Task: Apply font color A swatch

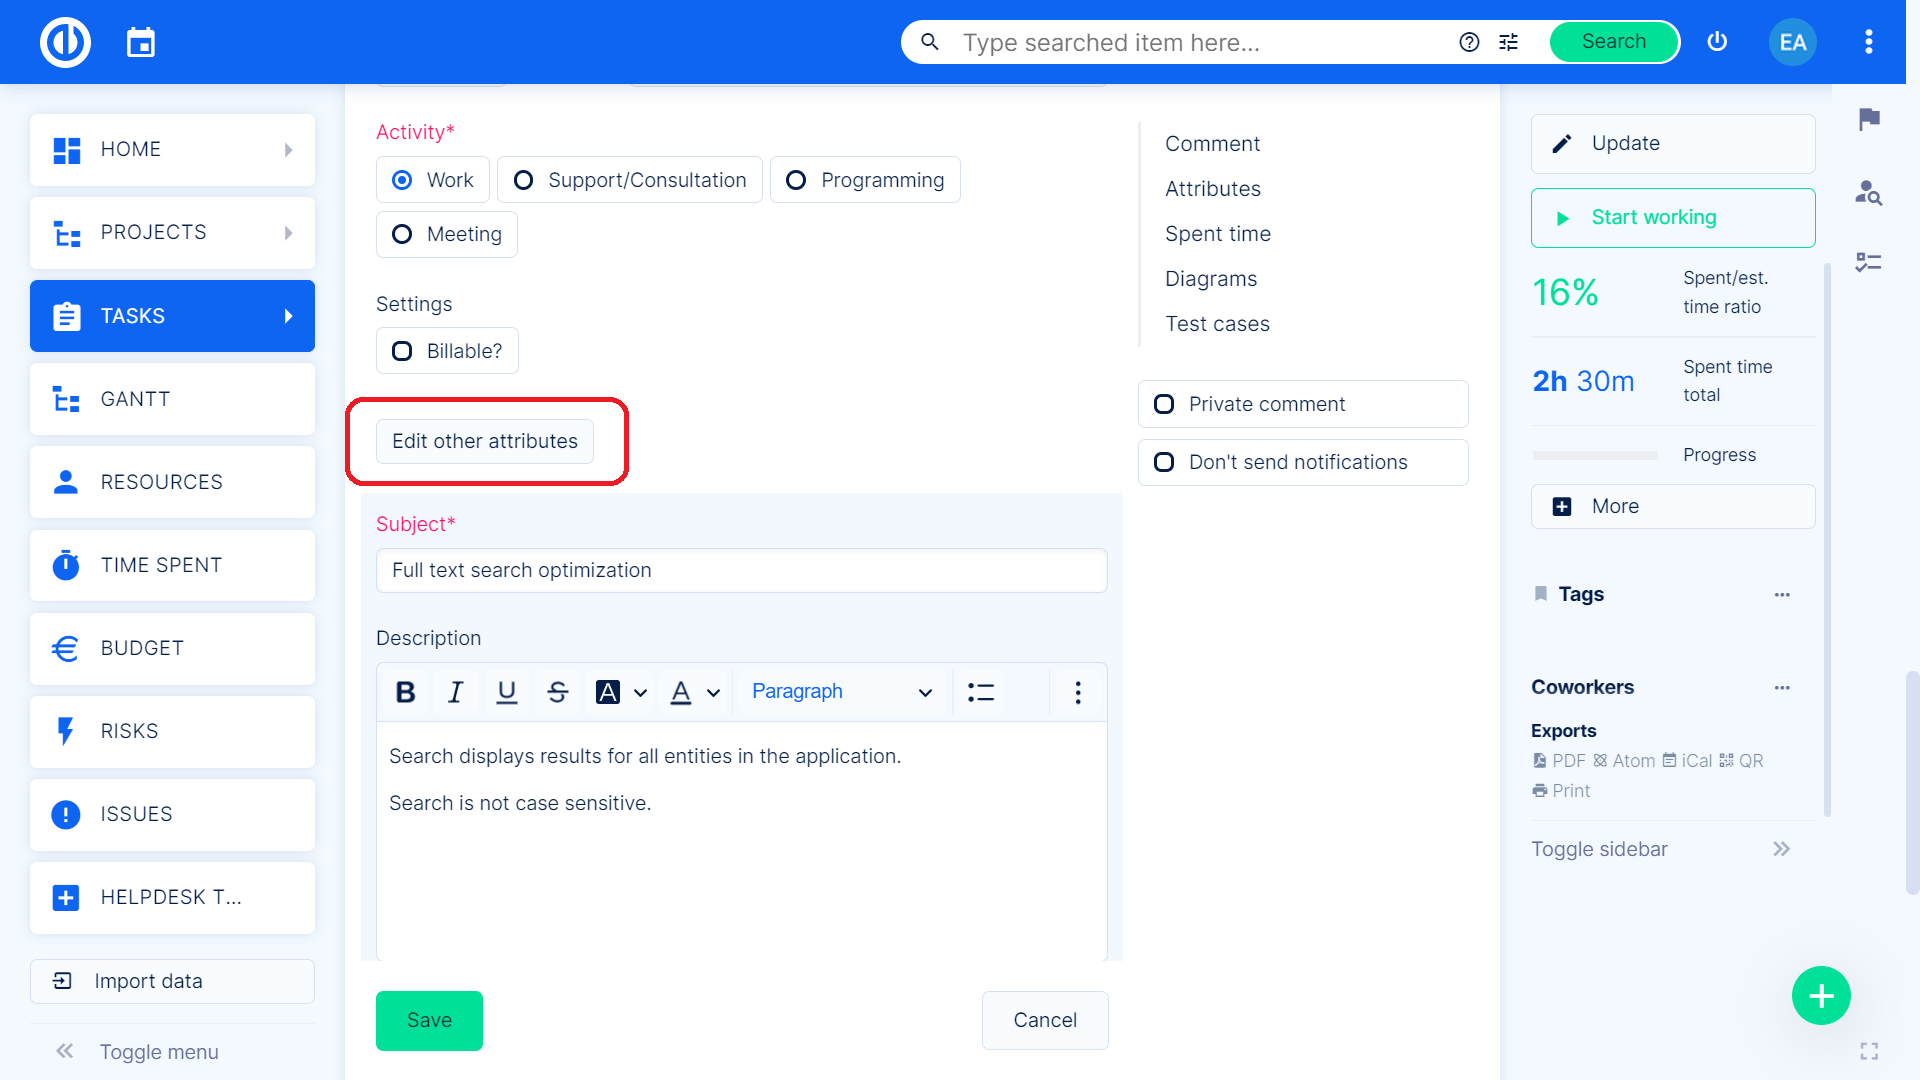Action: [x=681, y=692]
